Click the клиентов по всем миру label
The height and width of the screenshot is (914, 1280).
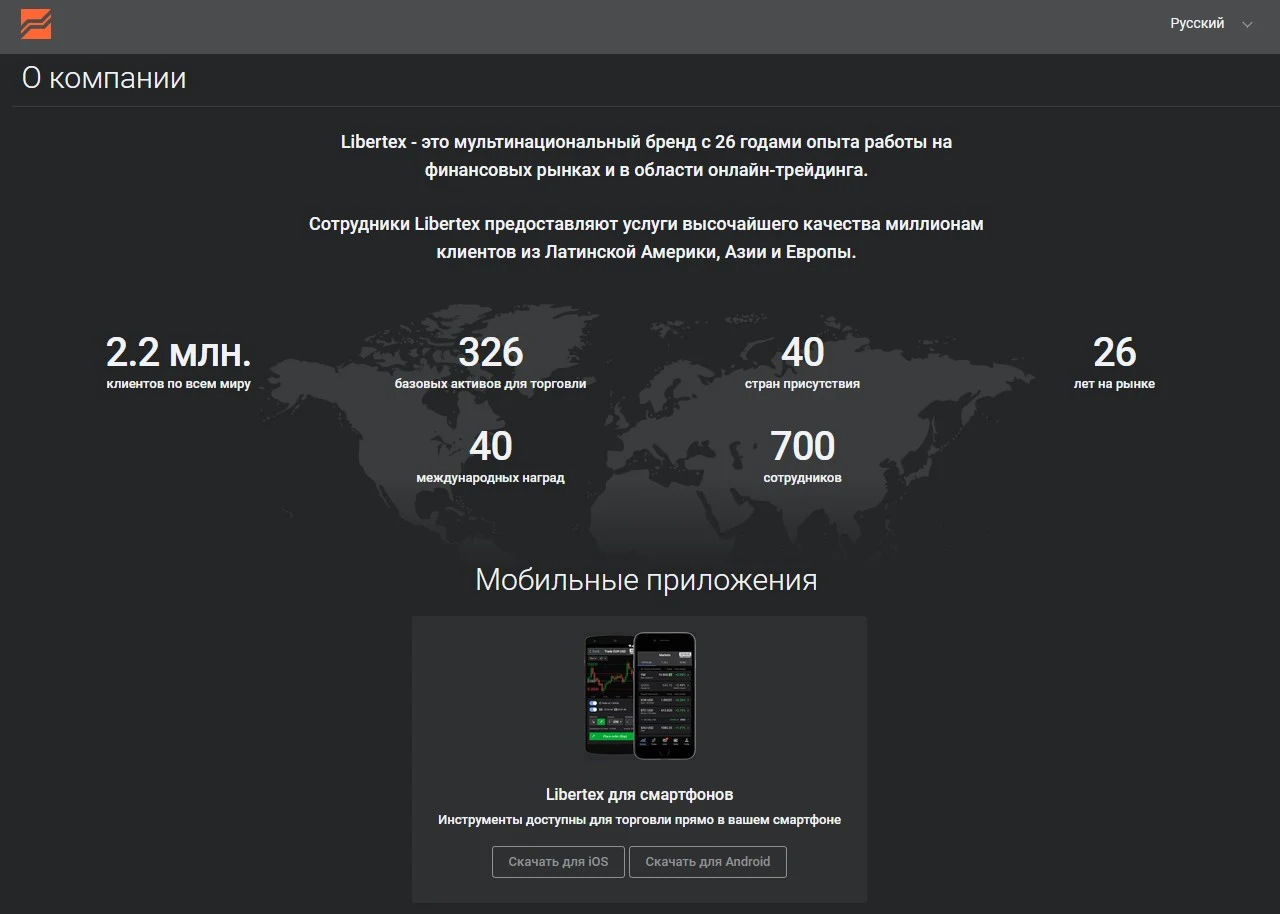tap(179, 384)
